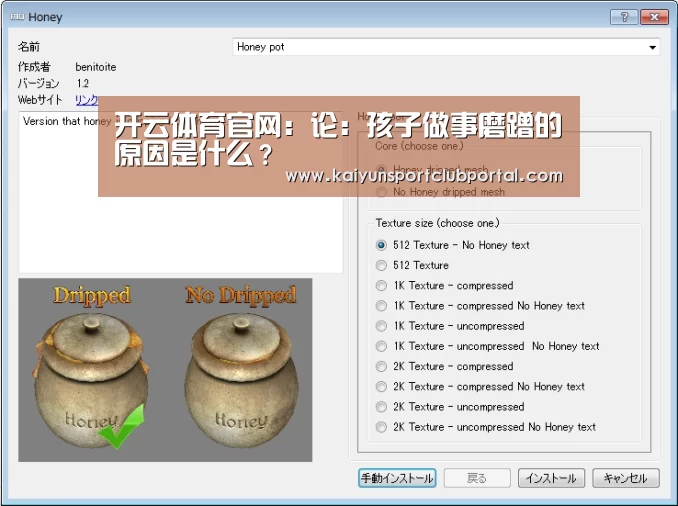Click the 戻る back button

tap(477, 478)
